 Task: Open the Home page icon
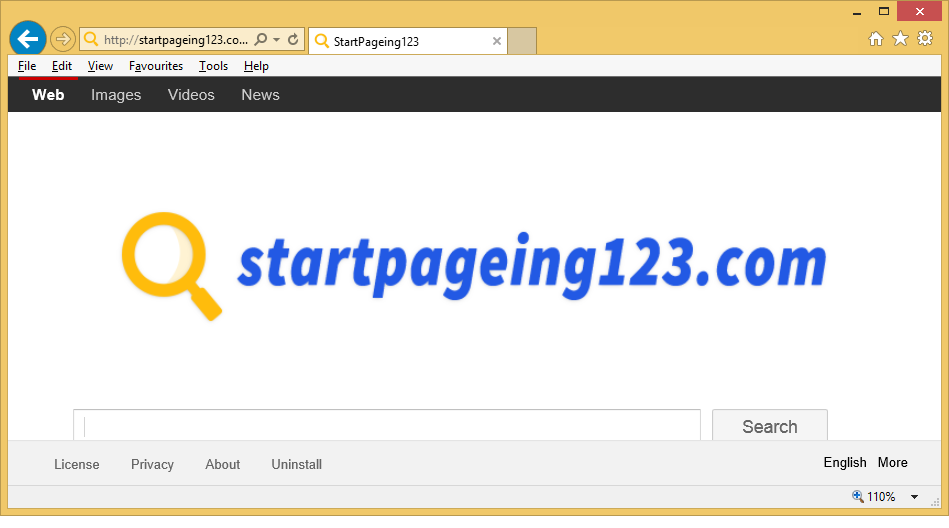[876, 39]
